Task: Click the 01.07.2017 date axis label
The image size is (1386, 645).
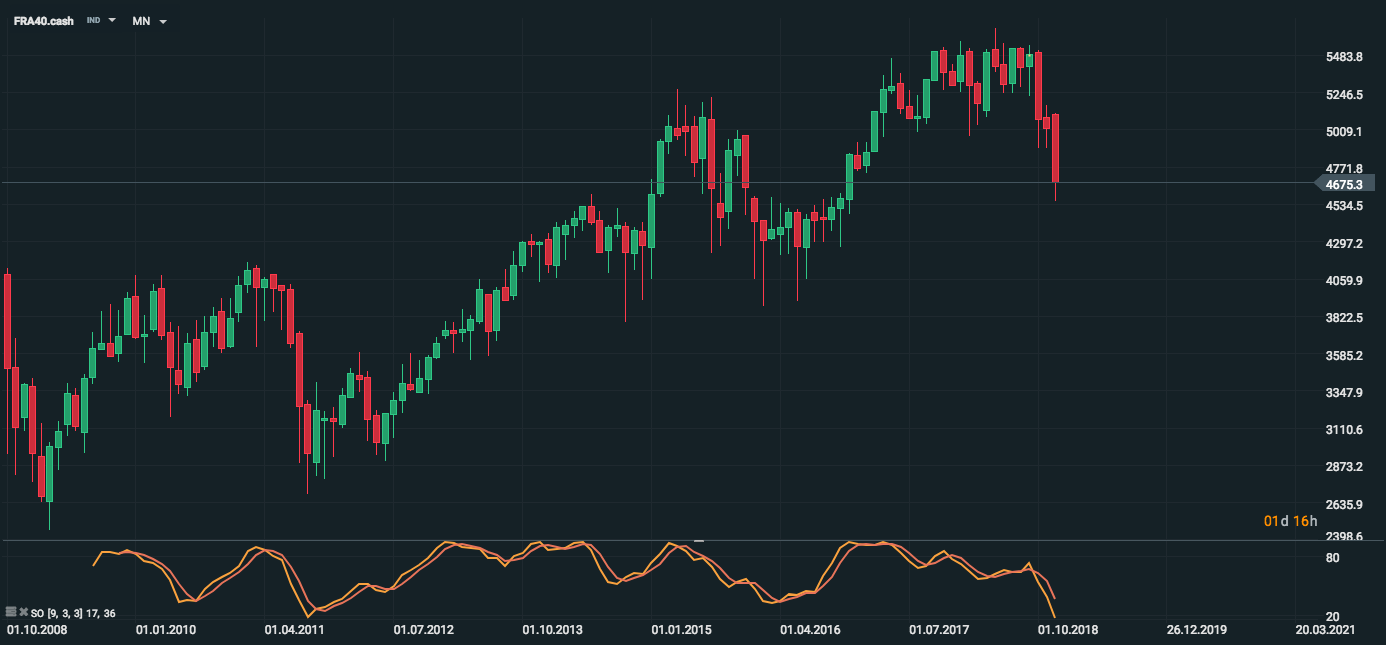Action: point(940,631)
